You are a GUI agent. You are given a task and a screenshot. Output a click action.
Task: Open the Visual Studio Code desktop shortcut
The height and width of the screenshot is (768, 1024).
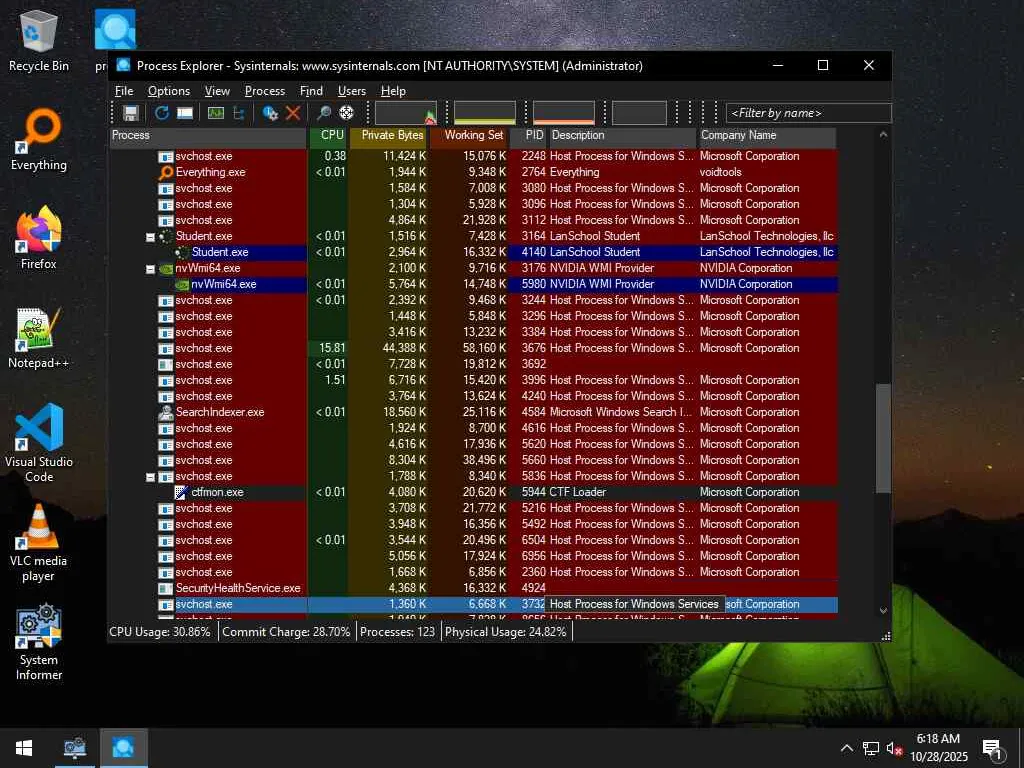coord(39,443)
